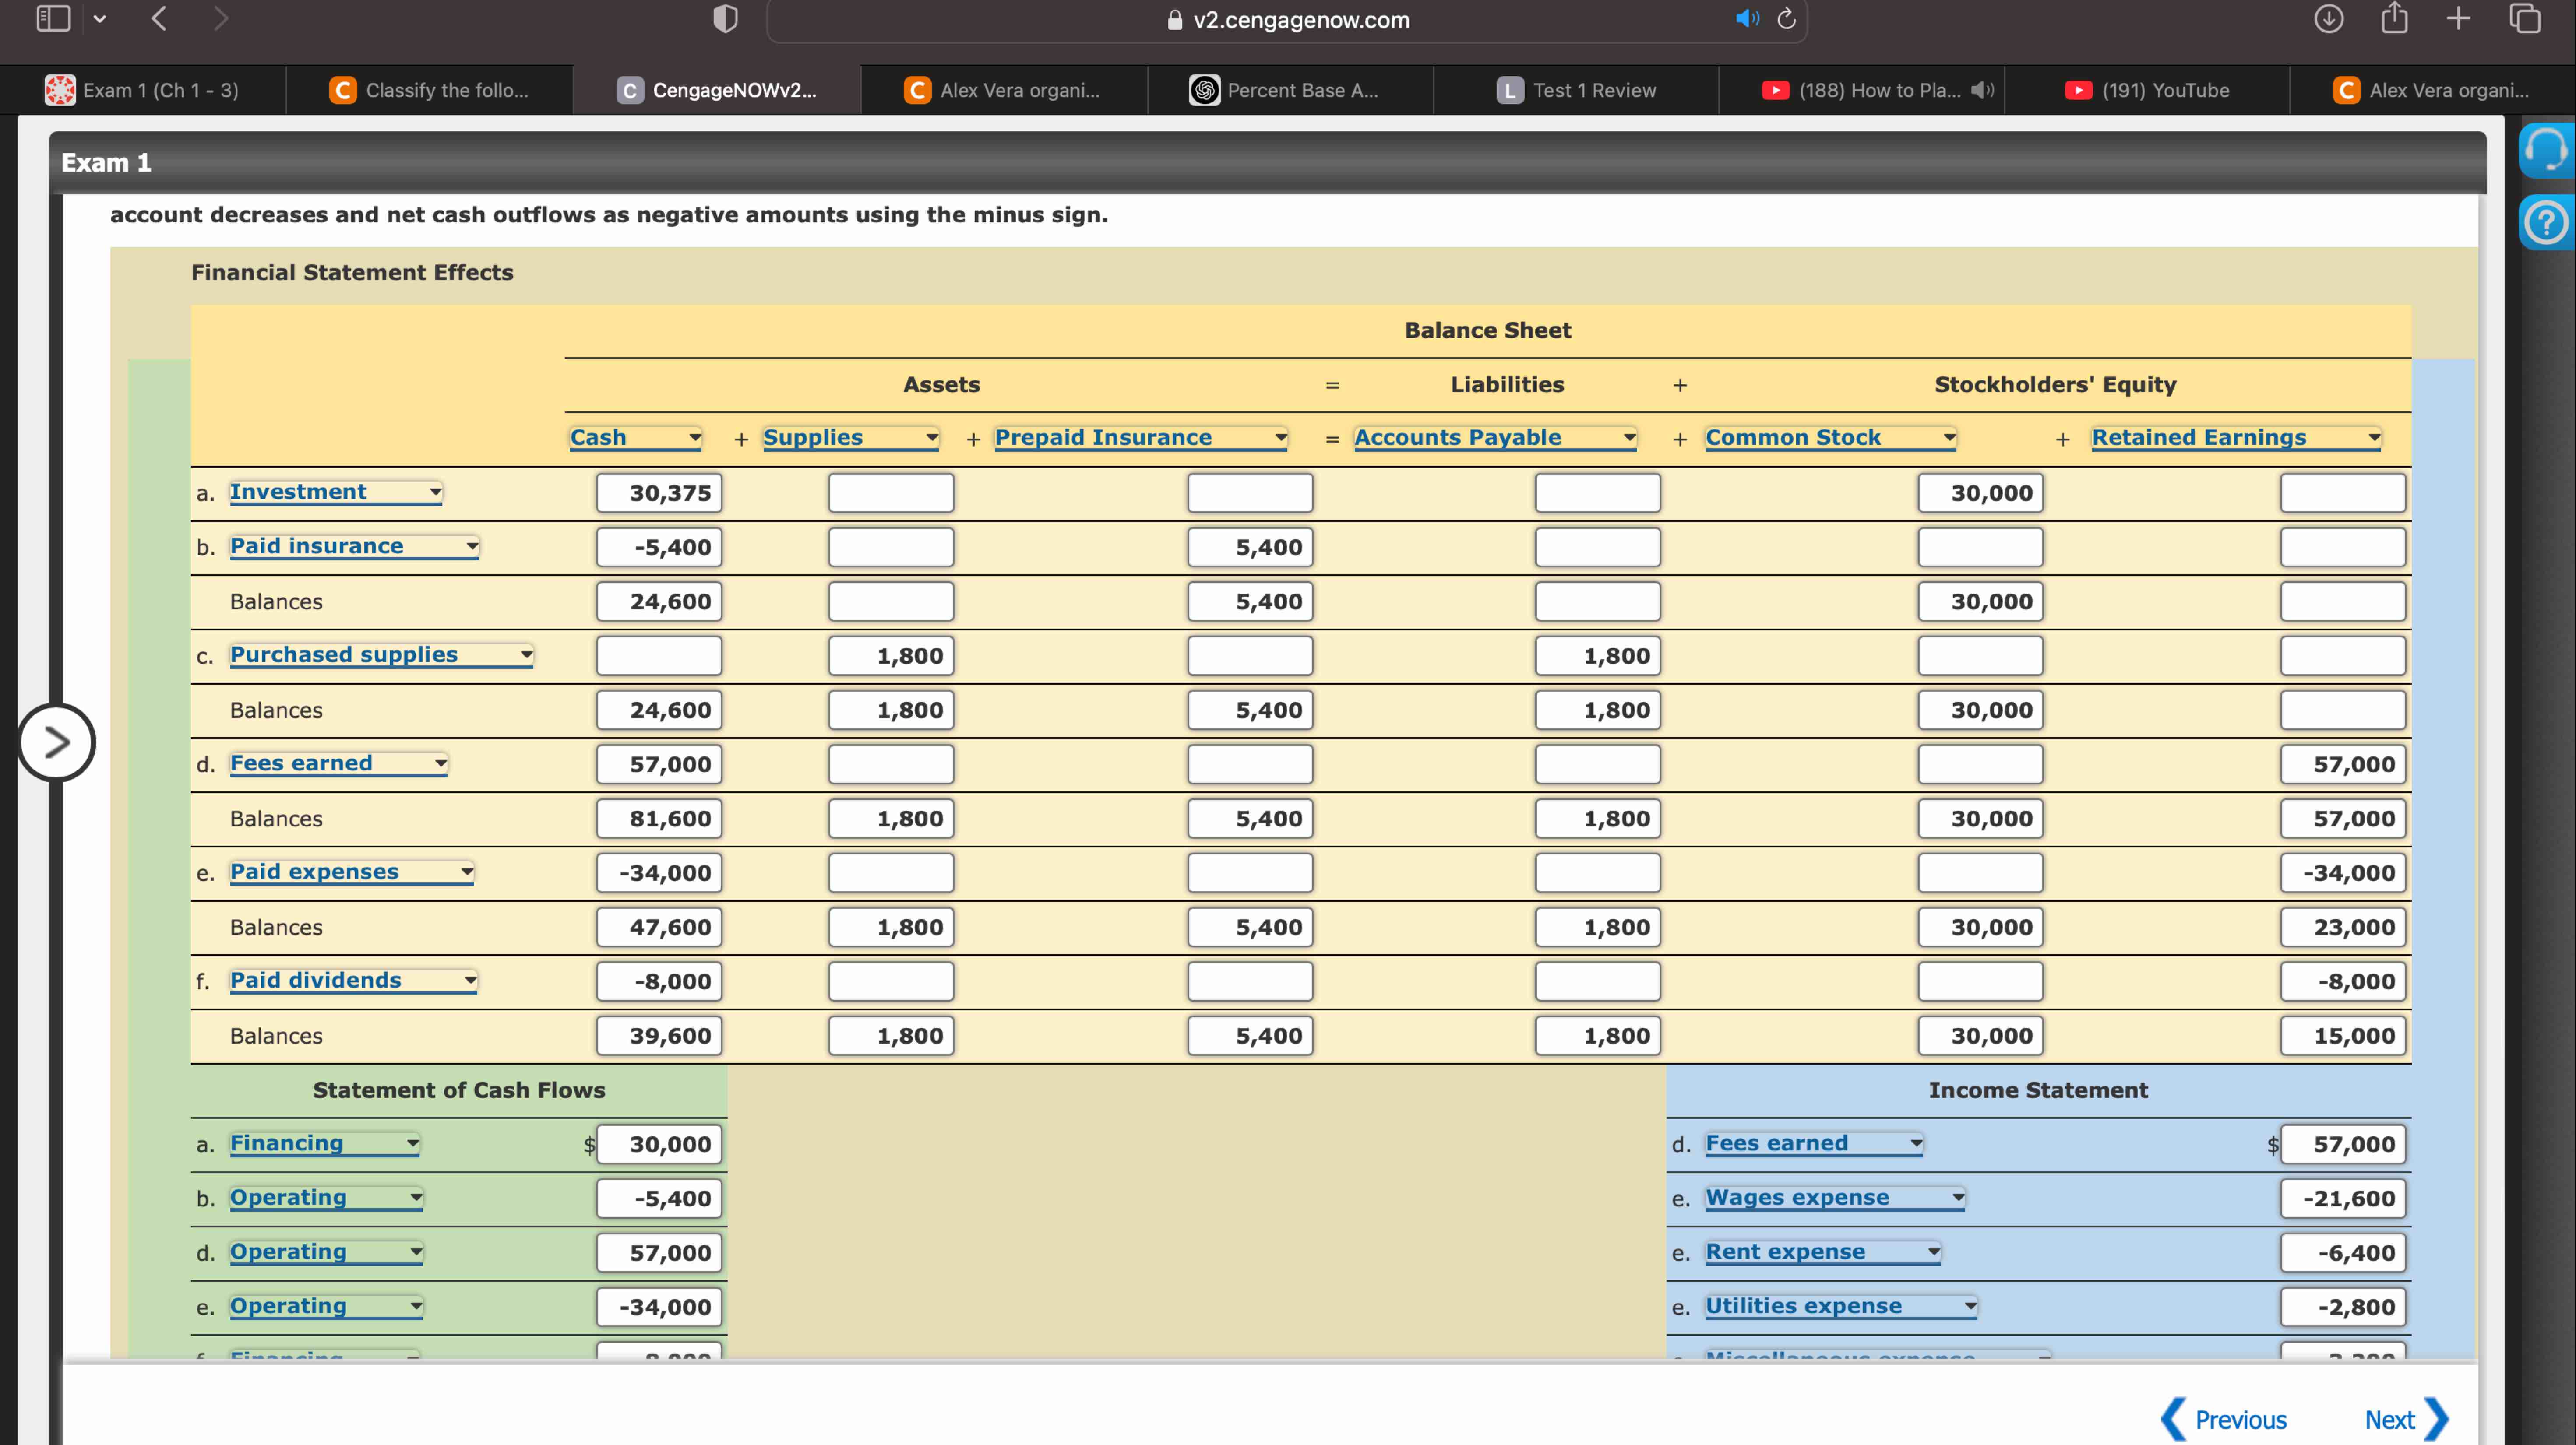Add a new tab with the plus icon
Image resolution: width=2576 pixels, height=1445 pixels.
pos(2458,19)
